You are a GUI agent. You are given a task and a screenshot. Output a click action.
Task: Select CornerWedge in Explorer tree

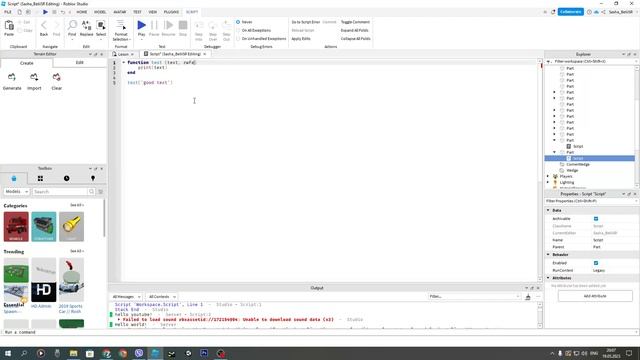click(x=578, y=164)
